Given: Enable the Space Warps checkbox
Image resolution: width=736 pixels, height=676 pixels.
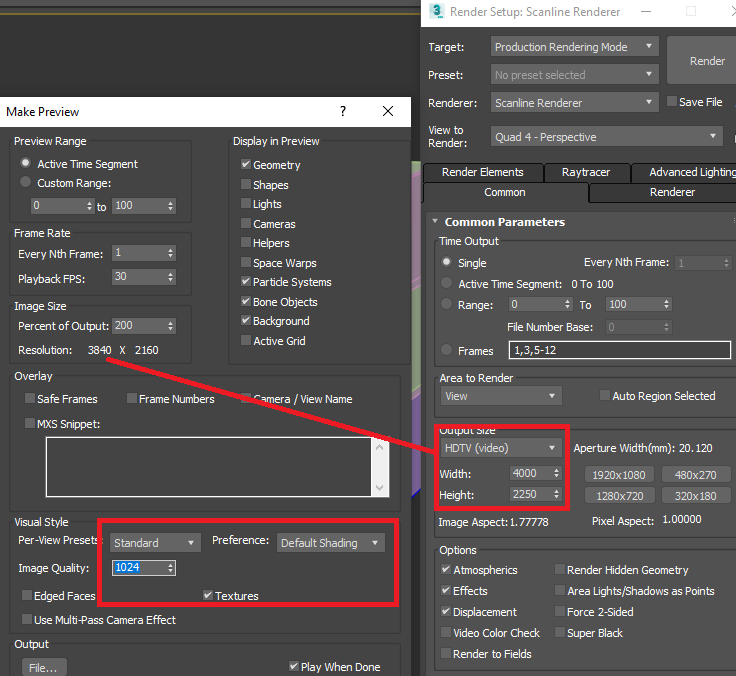Looking at the screenshot, I should (x=245, y=262).
